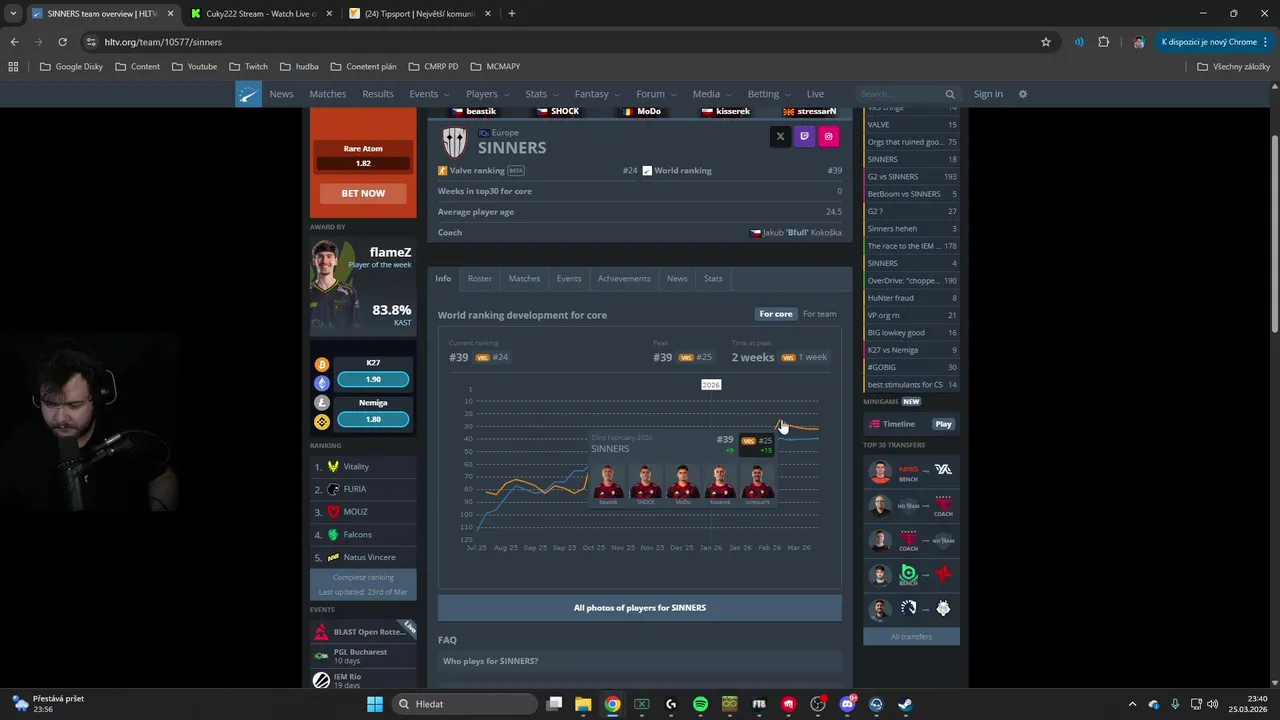Open News in the top navigation
Screen dimensions: 1280x720
click(x=281, y=94)
